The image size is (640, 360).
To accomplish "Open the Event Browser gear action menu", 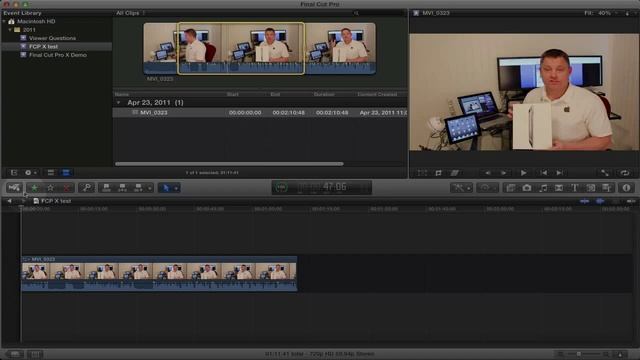I will [x=30, y=173].
